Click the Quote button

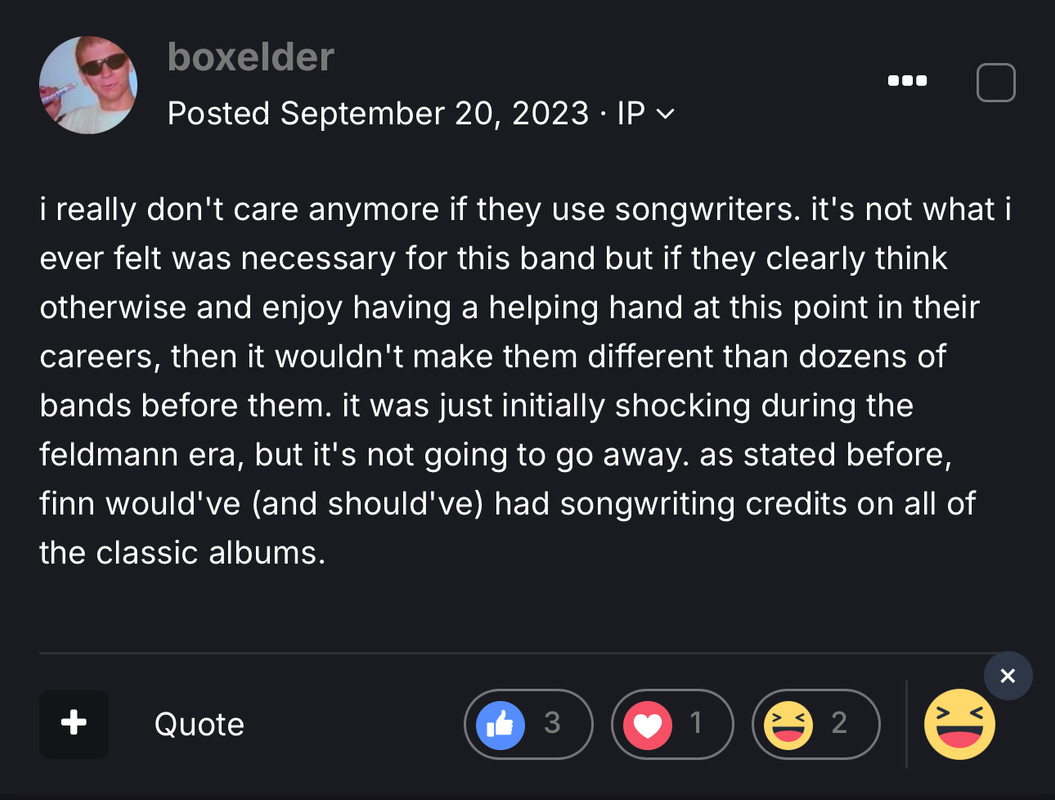tap(199, 724)
